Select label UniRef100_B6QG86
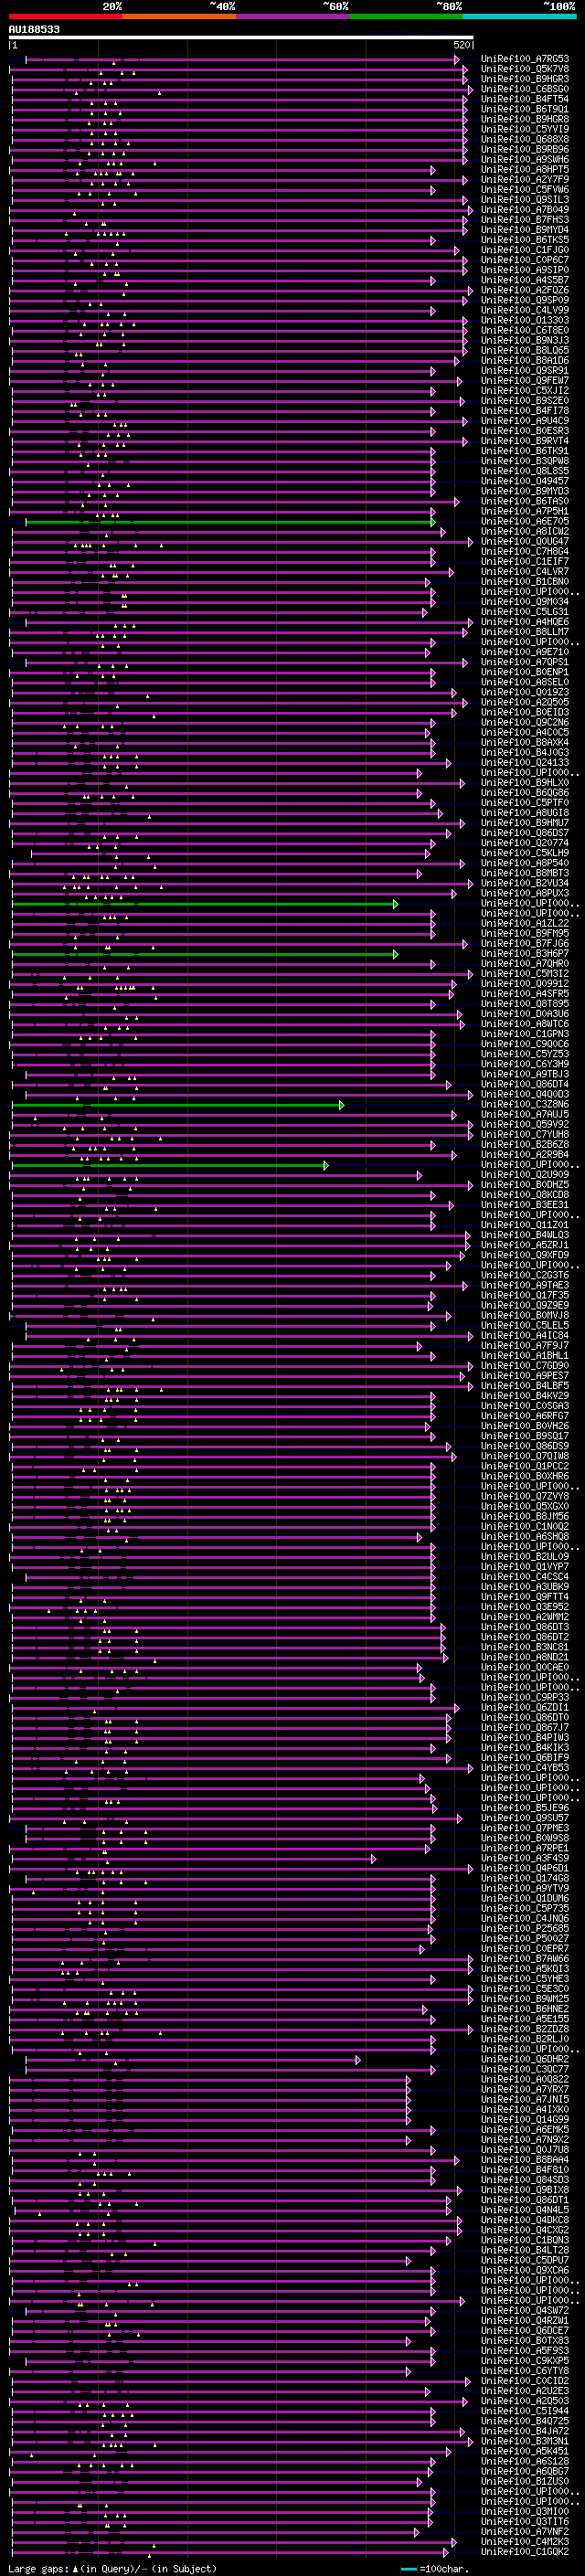 525,793
